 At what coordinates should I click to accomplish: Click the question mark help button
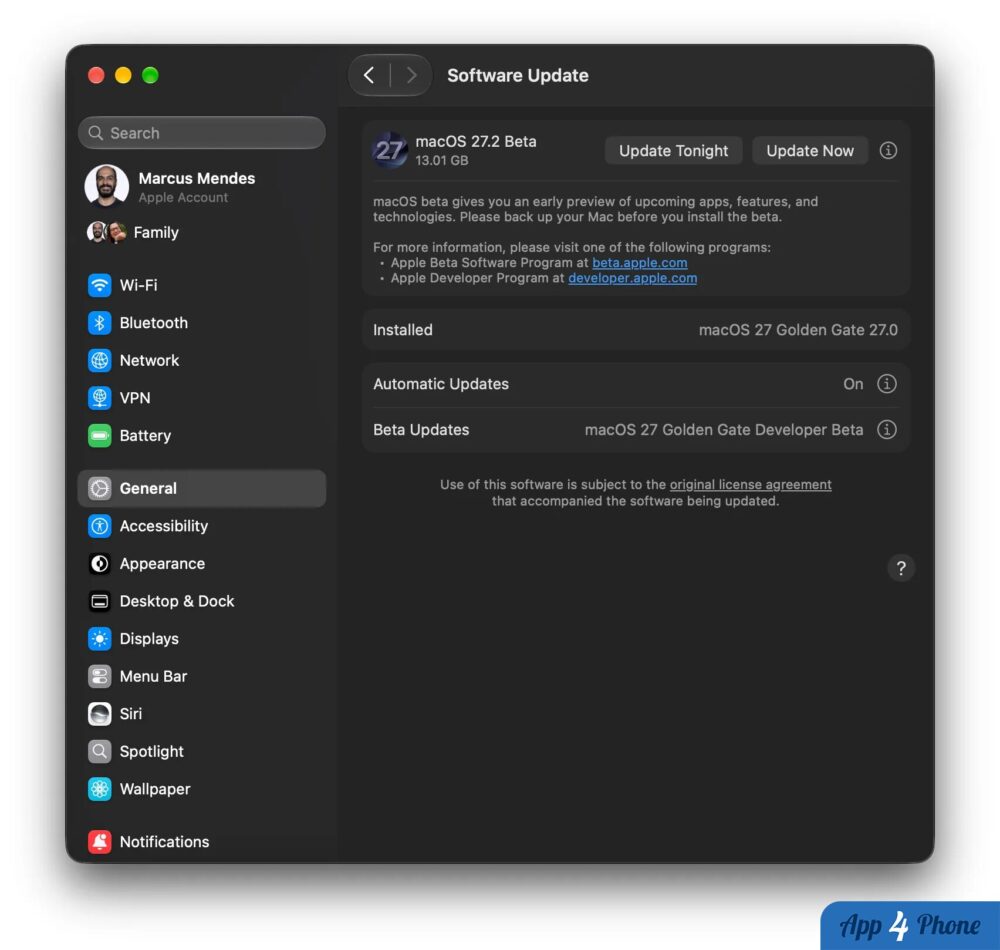pos(901,568)
